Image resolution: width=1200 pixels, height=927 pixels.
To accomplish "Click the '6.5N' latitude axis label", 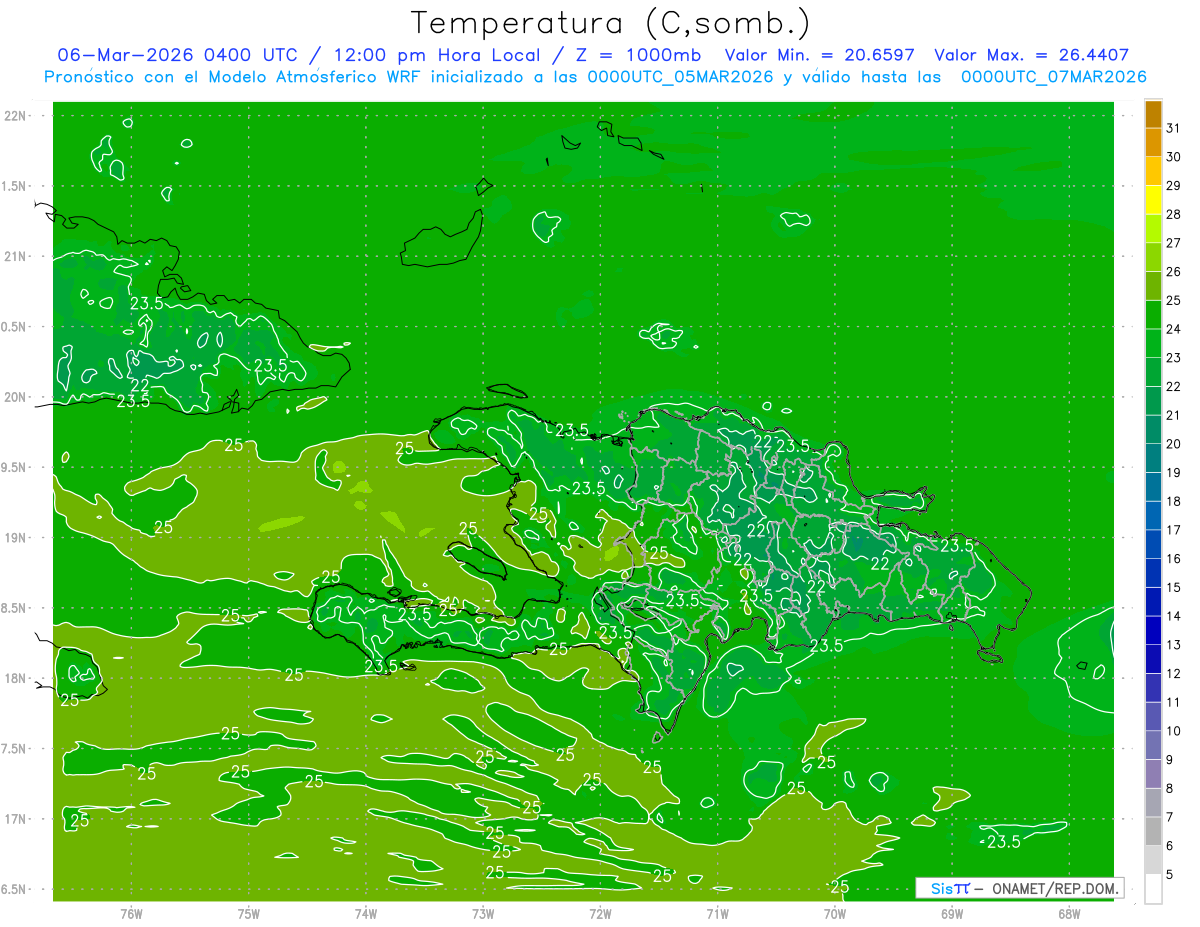I will (x=14, y=889).
